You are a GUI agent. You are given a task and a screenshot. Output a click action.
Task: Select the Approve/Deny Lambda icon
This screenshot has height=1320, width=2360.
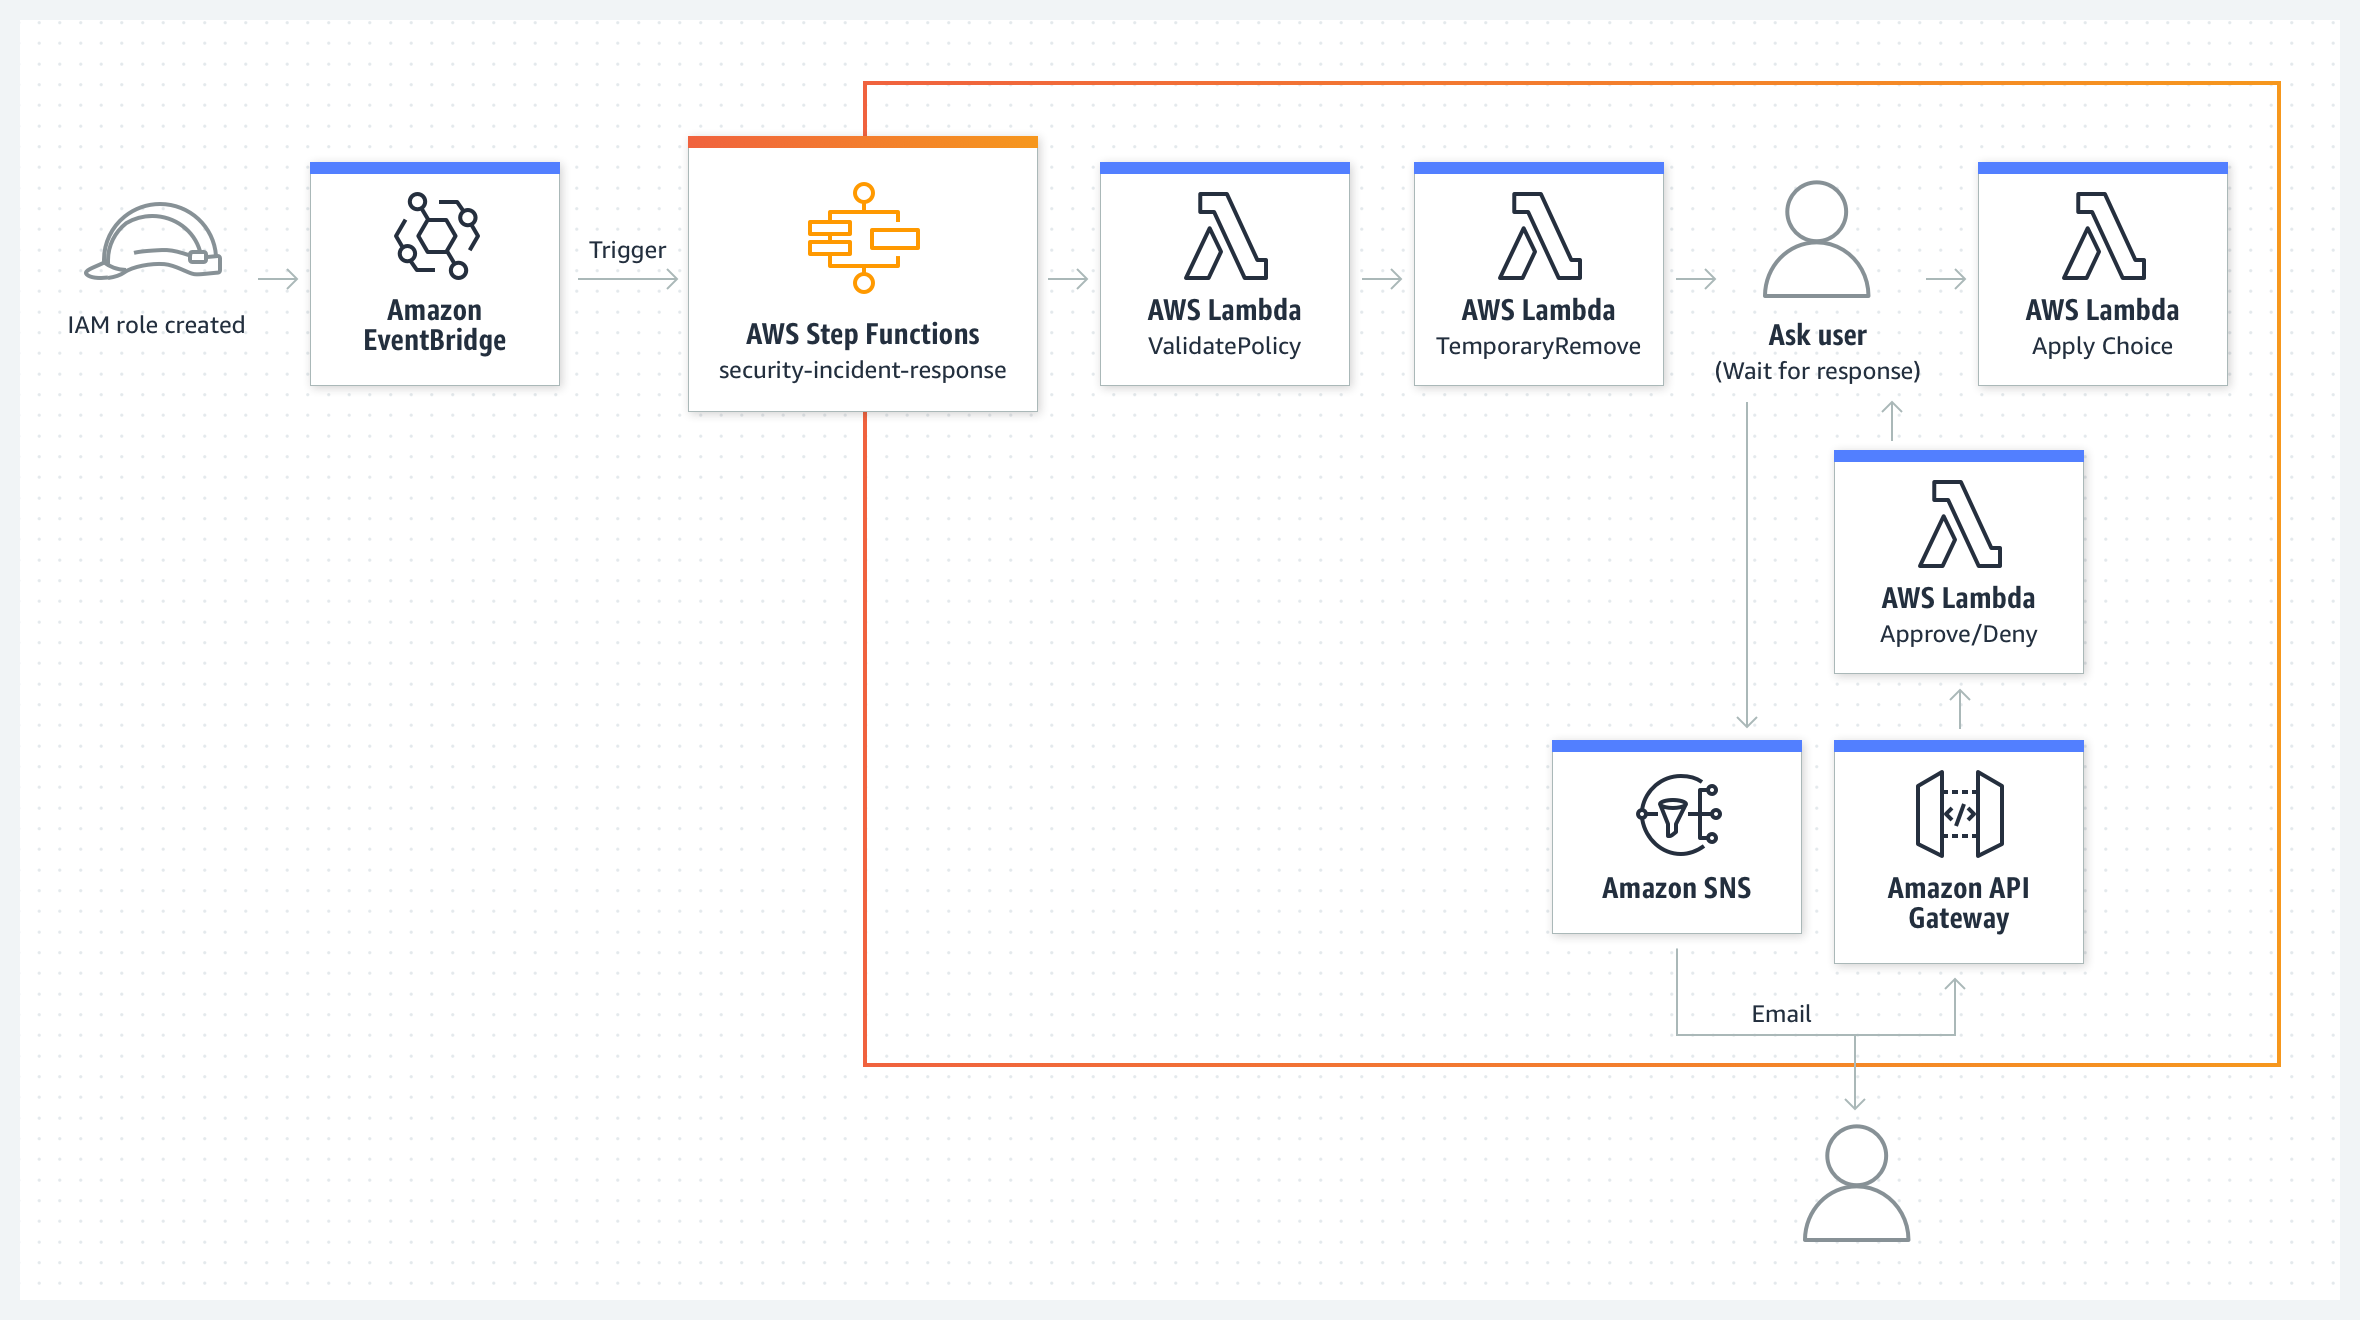[1959, 524]
